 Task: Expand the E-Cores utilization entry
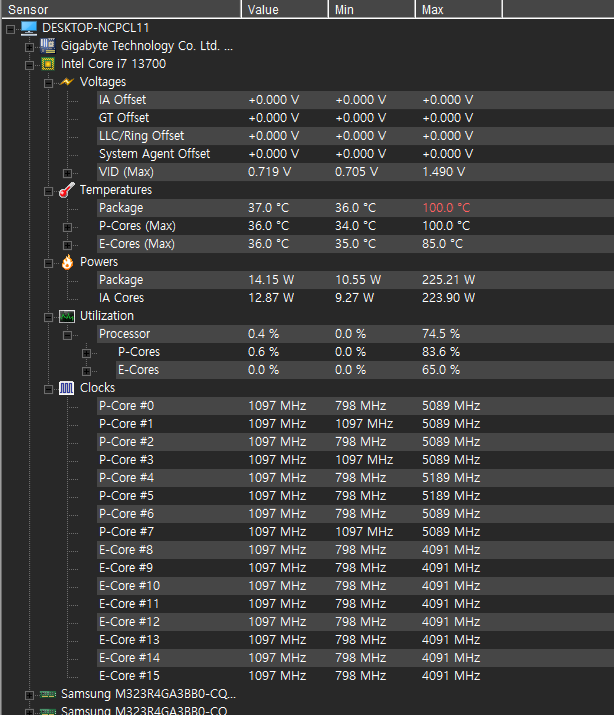click(86, 372)
